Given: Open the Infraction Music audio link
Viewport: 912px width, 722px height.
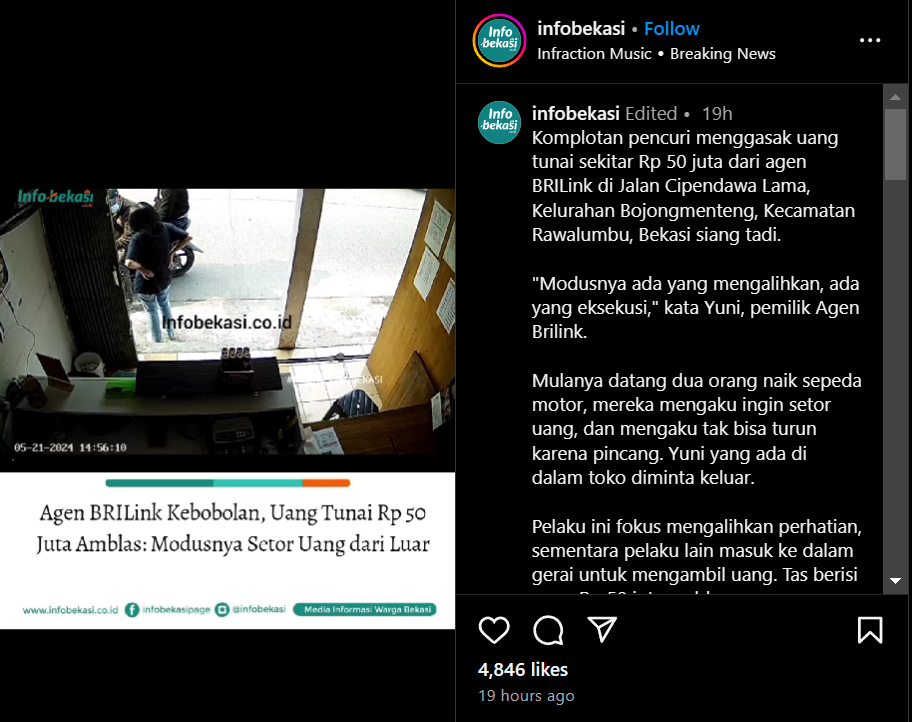Looking at the screenshot, I should click(x=594, y=54).
